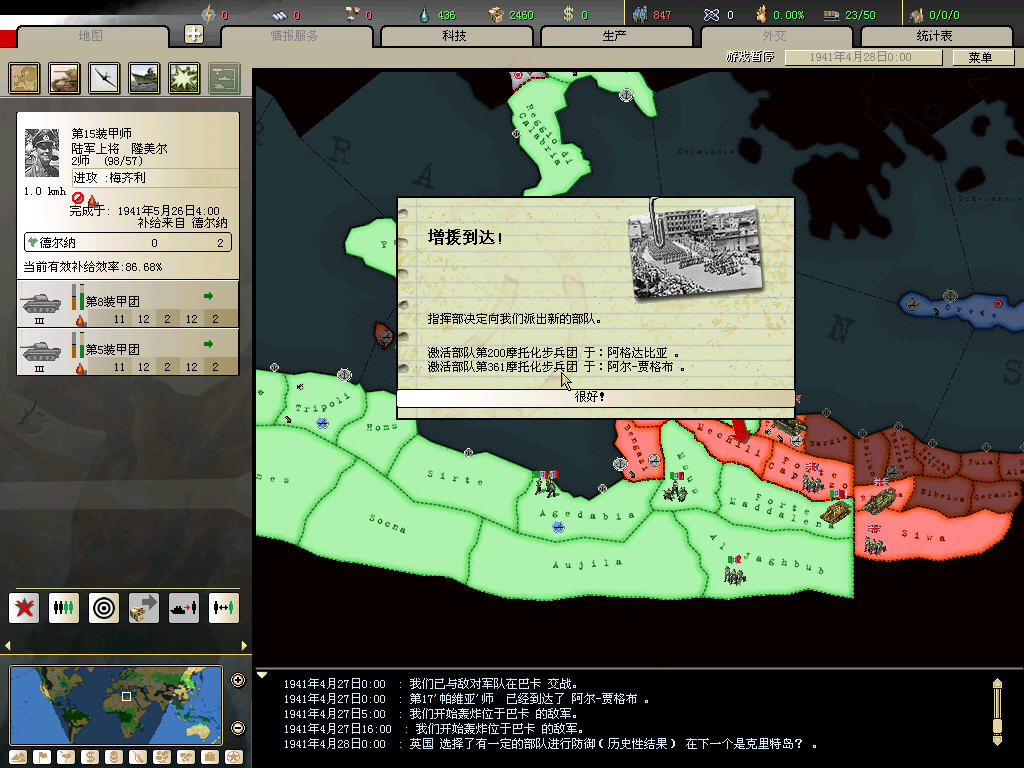Click the popup's parade photograph
This screenshot has width=1024, height=768.
click(695, 253)
